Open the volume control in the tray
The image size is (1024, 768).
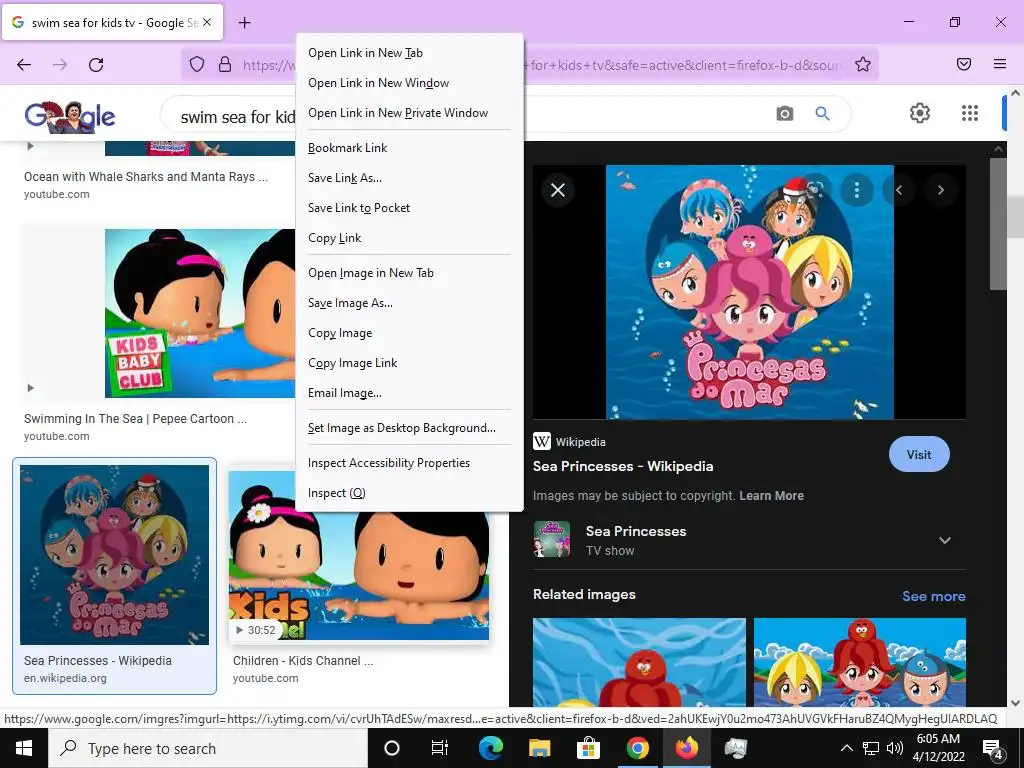coord(895,748)
